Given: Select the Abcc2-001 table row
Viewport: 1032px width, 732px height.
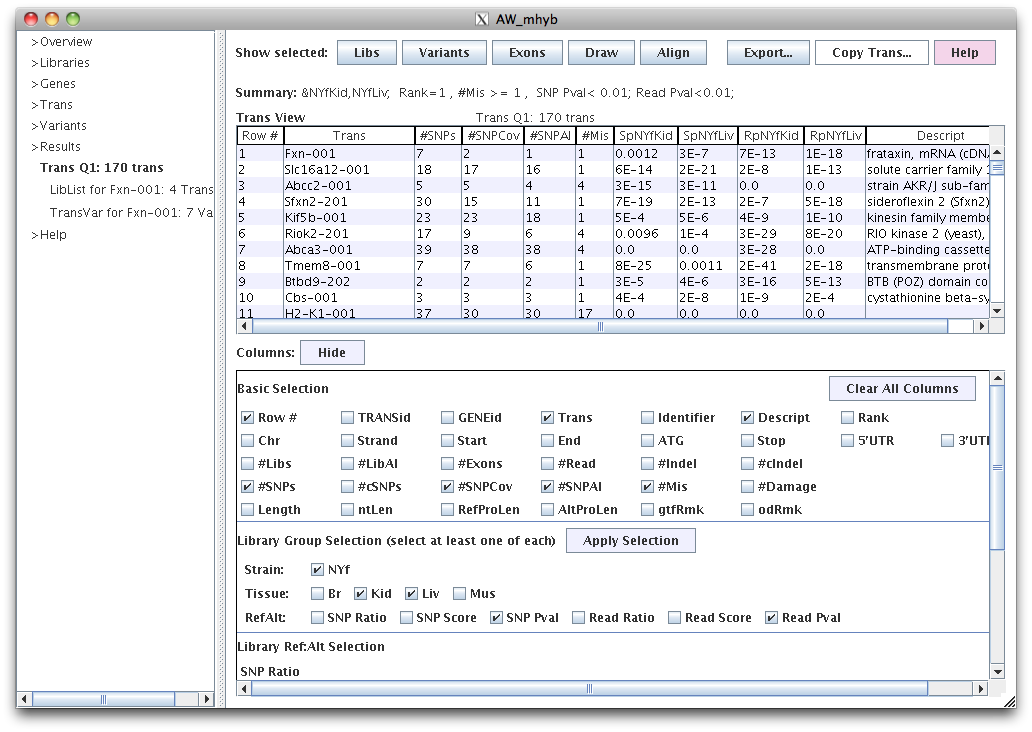Looking at the screenshot, I should click(x=318, y=185).
